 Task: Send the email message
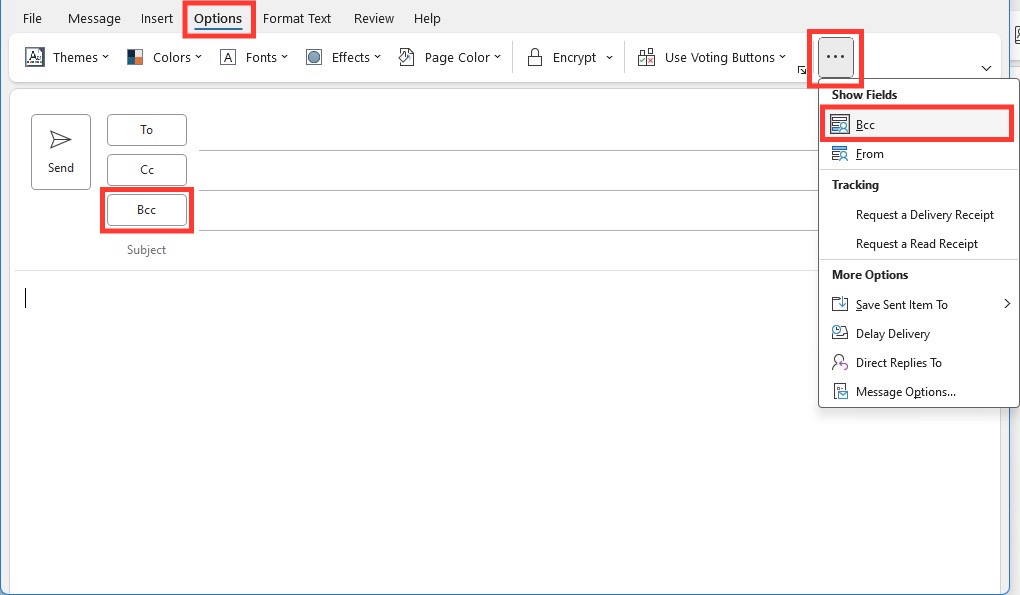(60, 152)
